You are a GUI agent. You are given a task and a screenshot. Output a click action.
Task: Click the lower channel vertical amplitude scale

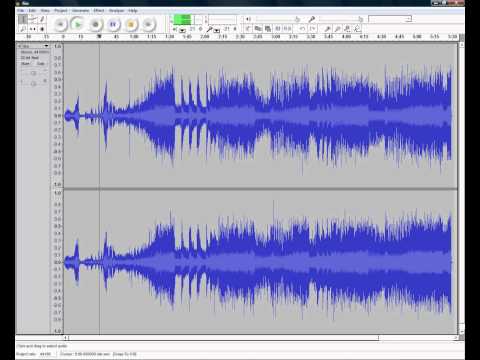tap(57, 262)
